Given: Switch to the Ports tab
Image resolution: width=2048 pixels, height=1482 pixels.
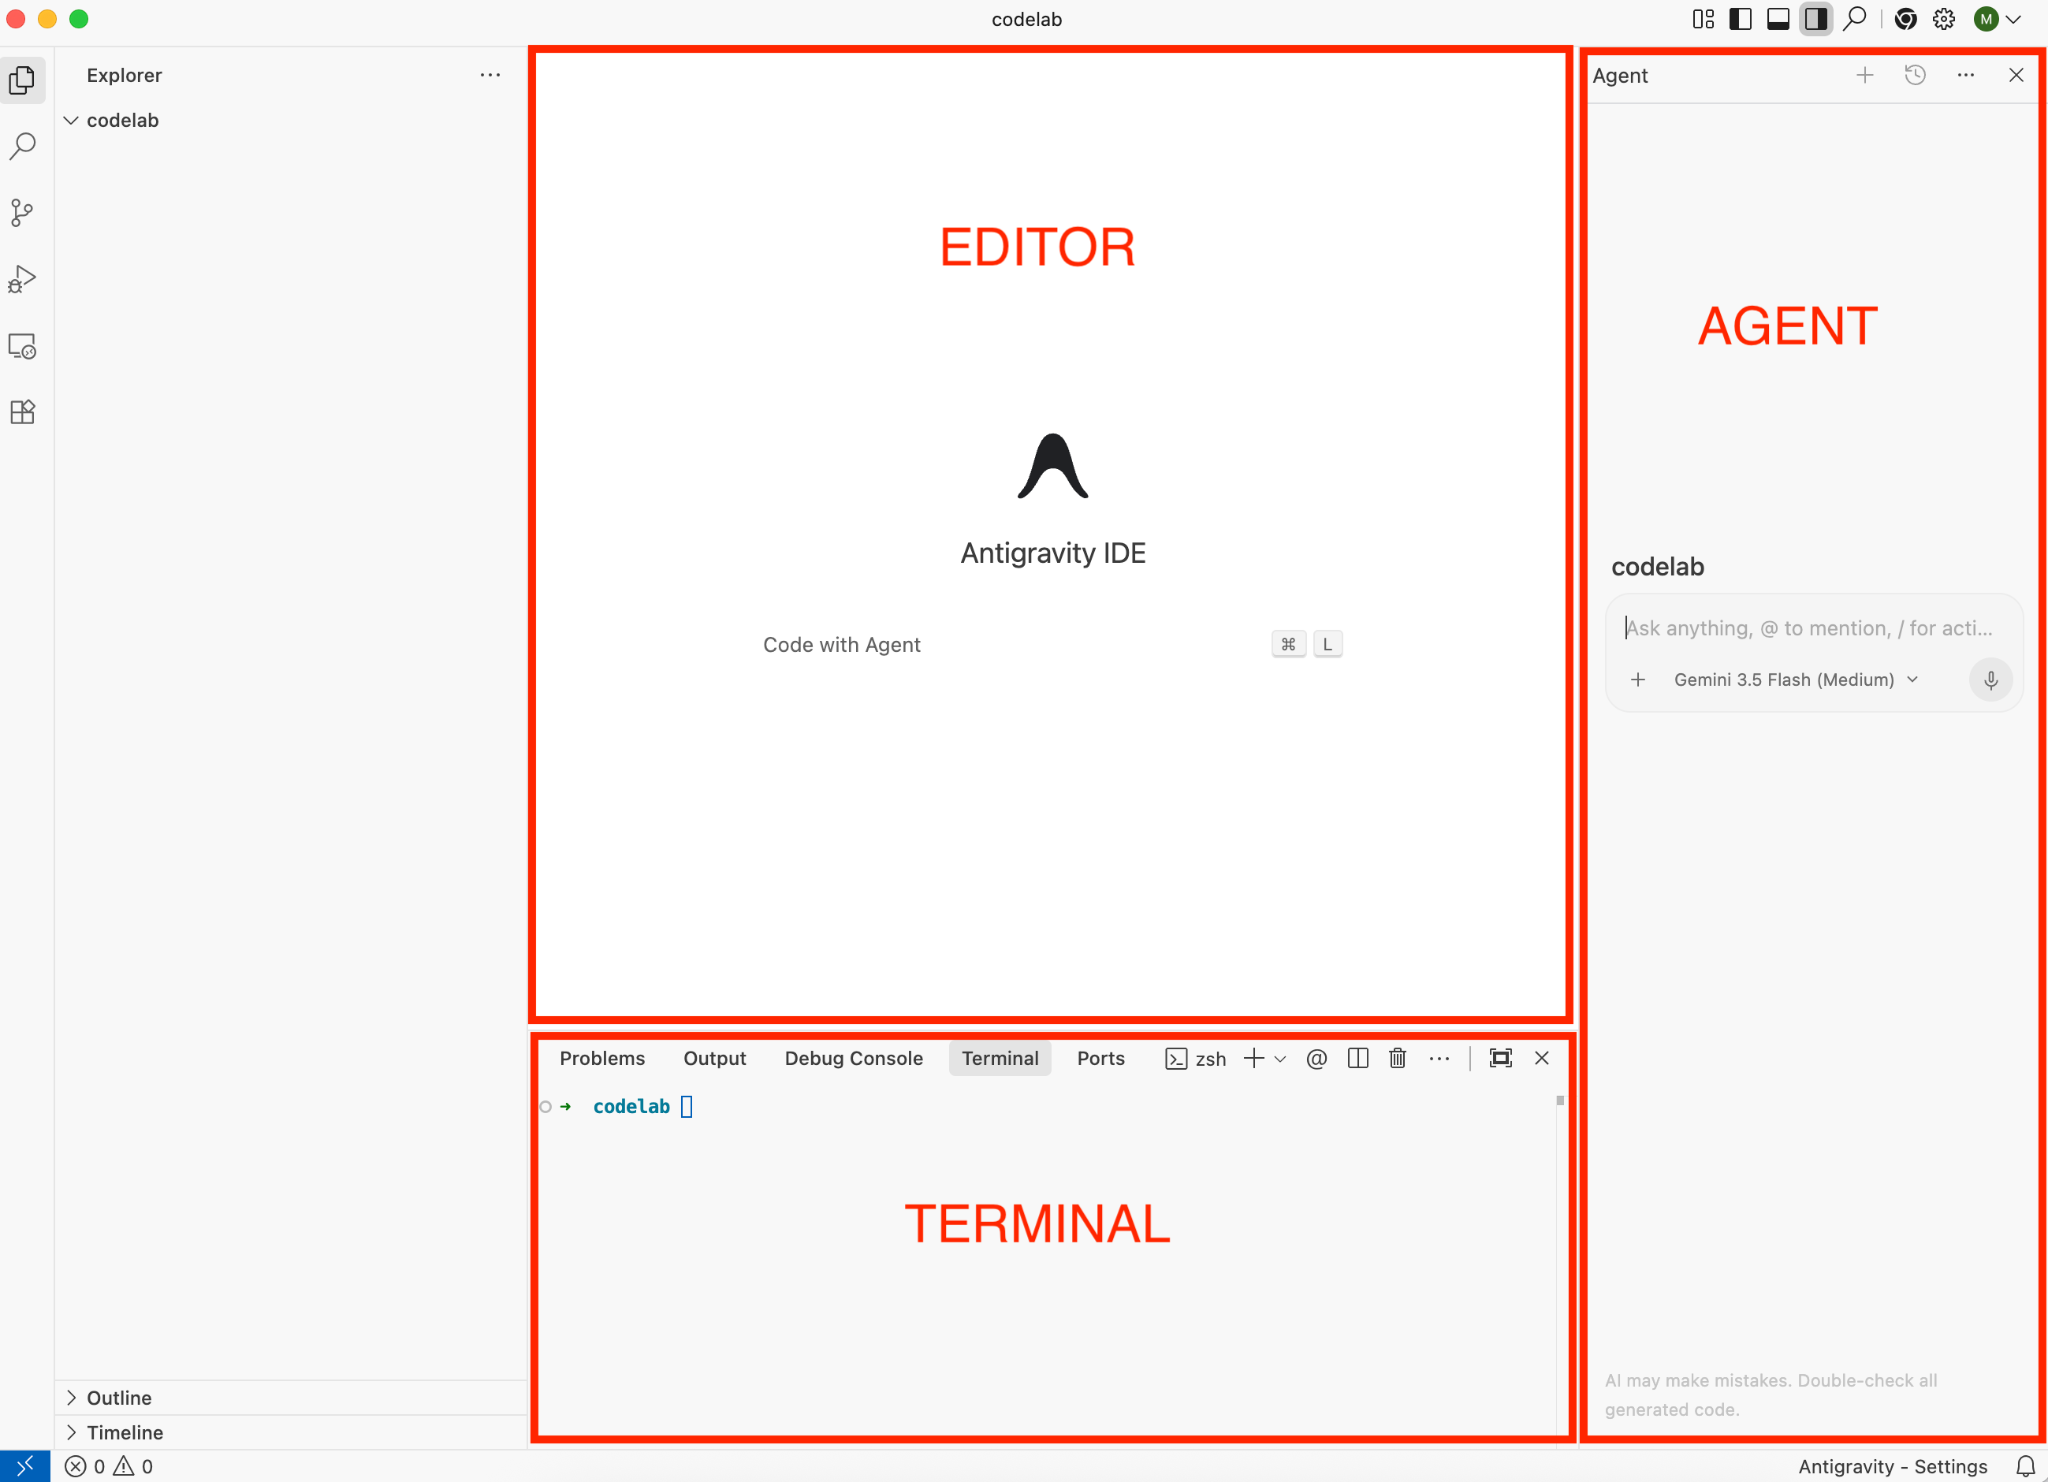Looking at the screenshot, I should [1101, 1058].
